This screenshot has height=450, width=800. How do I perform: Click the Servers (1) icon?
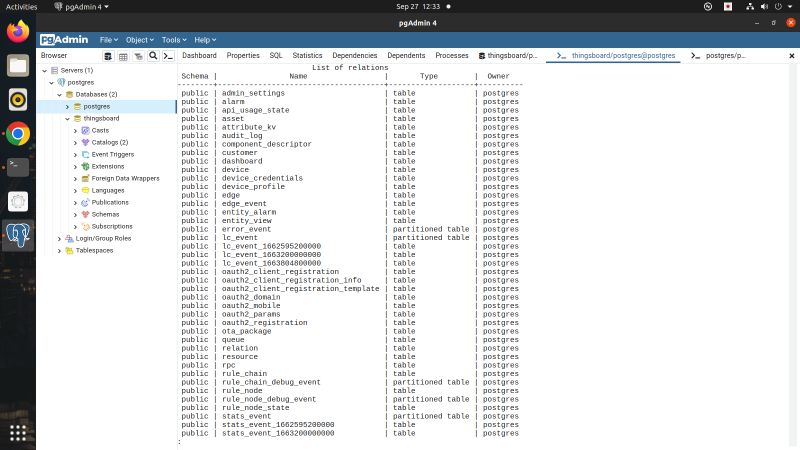click(55, 70)
